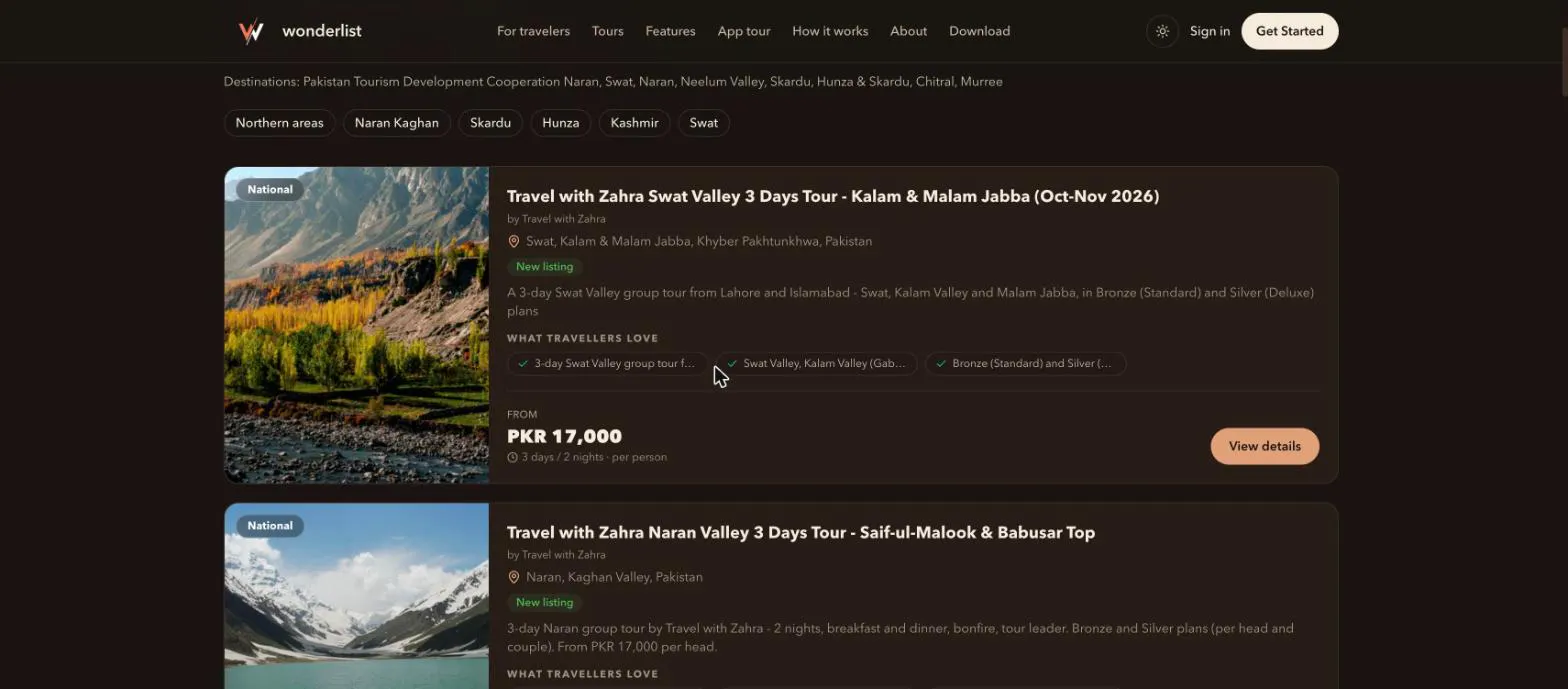The image size is (1568, 689).
Task: Click the Naran, Kaghan Valley, Pakistan location text
Action: 614,577
